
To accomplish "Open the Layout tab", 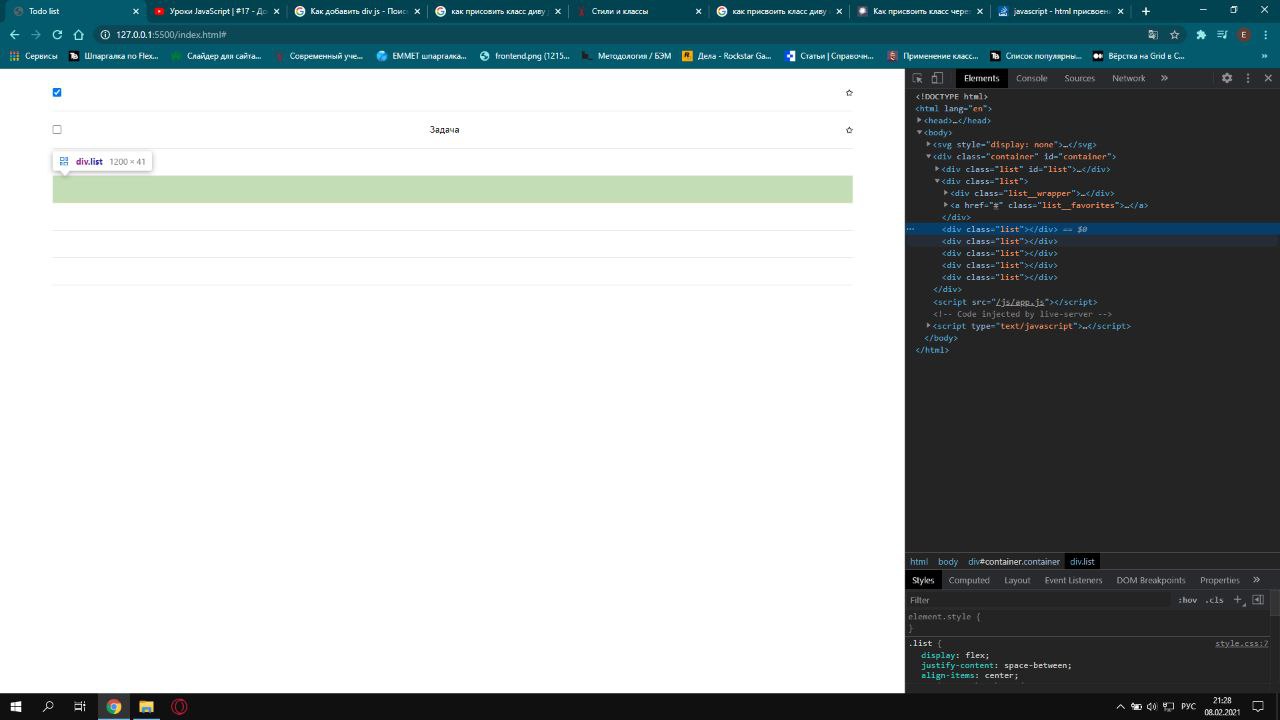I will pyautogui.click(x=1017, y=580).
